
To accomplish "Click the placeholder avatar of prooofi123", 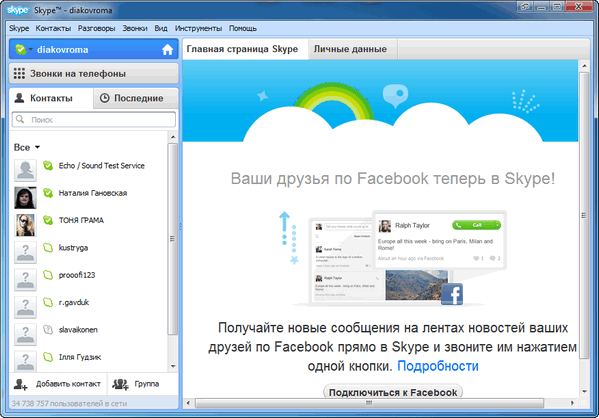I will click(25, 280).
